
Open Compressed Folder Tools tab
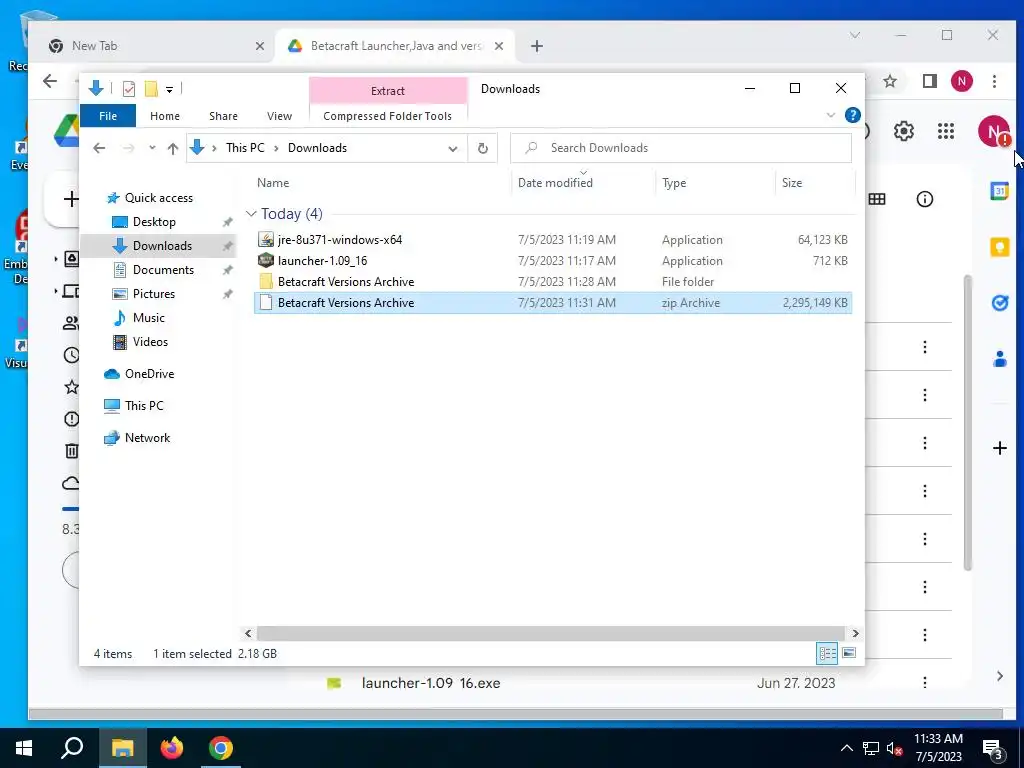(x=387, y=116)
